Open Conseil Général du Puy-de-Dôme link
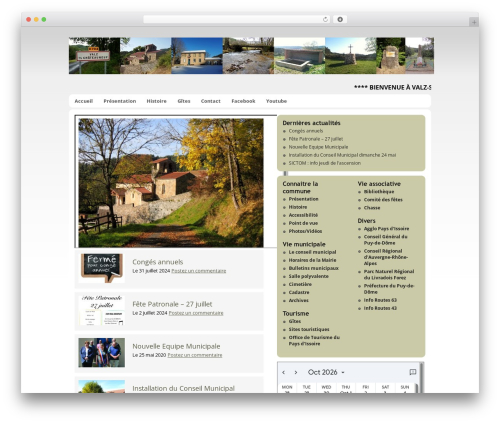This screenshot has width=500, height=423. tap(385, 240)
